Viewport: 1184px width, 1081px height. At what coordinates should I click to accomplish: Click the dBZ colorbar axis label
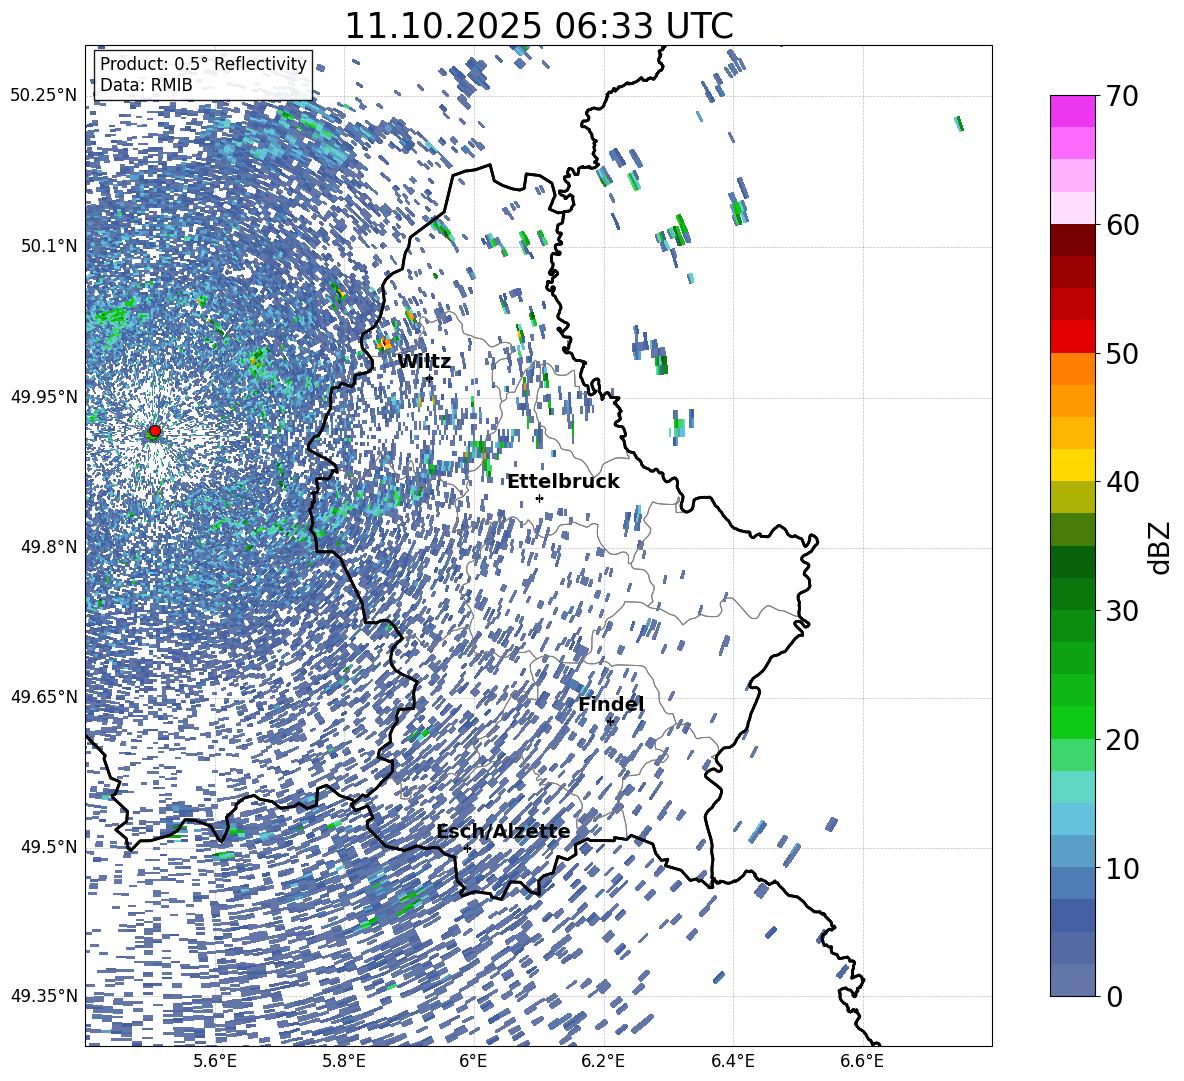(x=1161, y=547)
